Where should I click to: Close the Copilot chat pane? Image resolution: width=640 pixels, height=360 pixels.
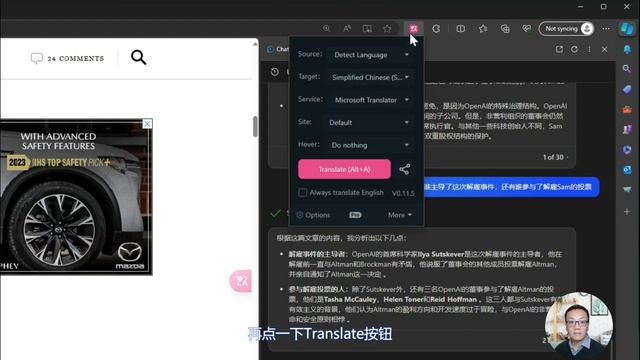tap(604, 49)
